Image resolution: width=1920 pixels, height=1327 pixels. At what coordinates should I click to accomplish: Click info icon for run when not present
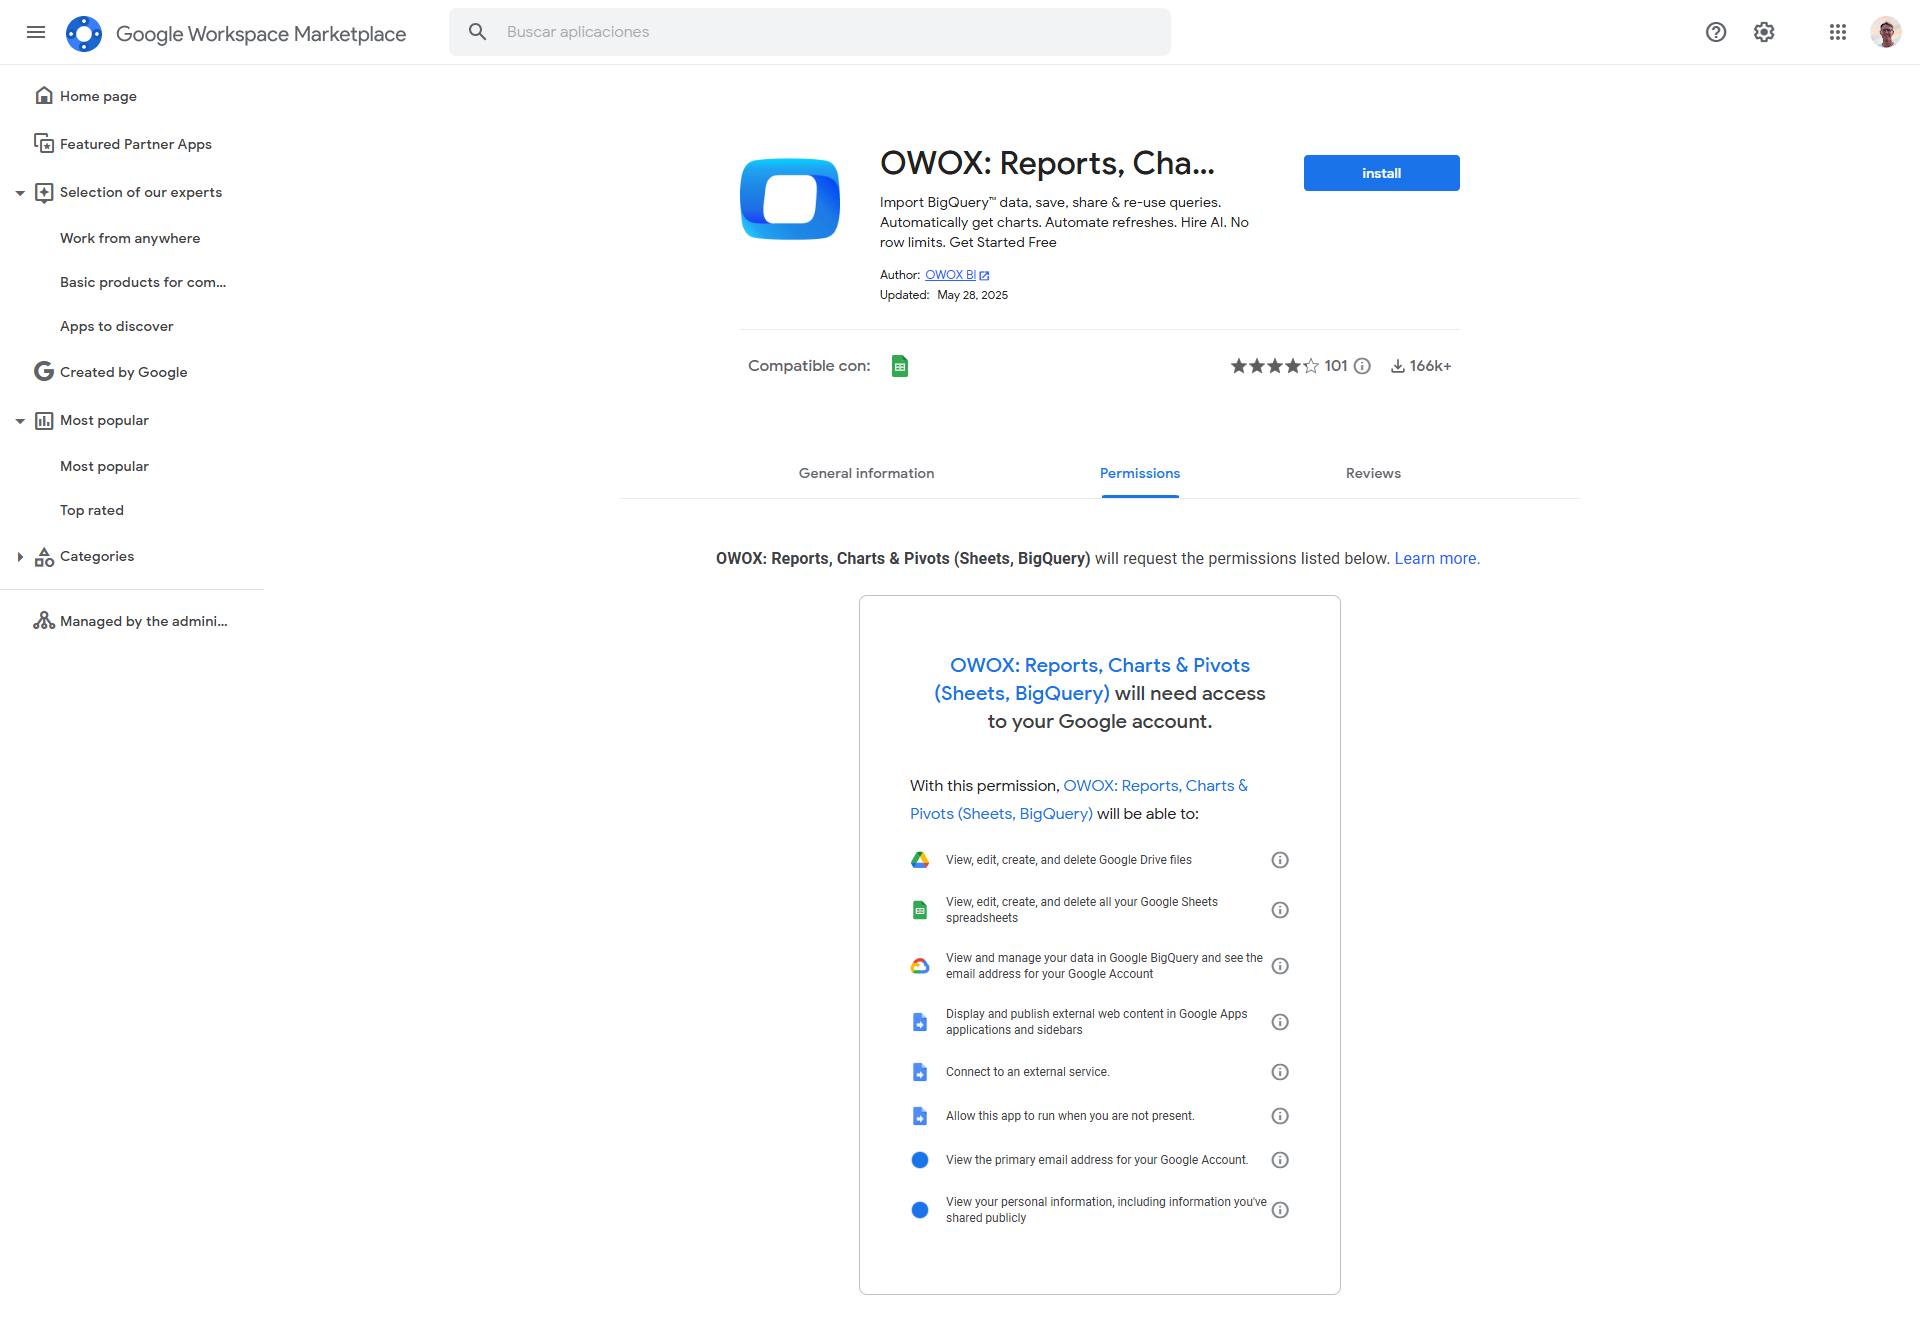click(1280, 1116)
